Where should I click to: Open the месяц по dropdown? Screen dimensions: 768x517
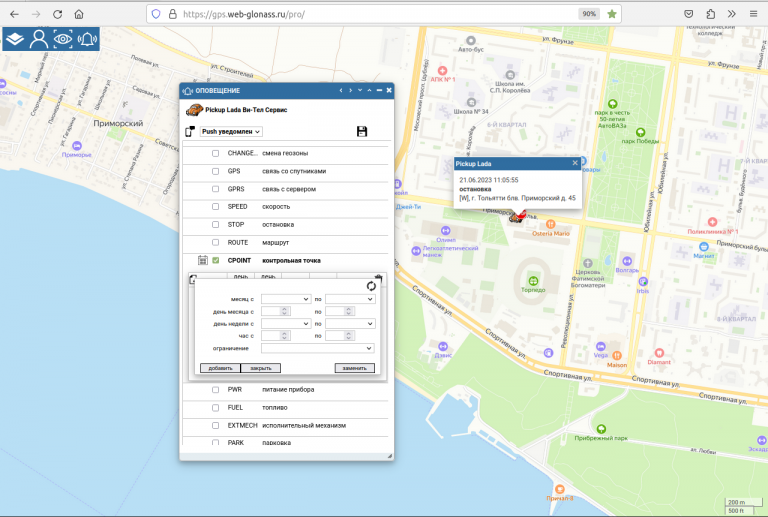[x=350, y=299]
